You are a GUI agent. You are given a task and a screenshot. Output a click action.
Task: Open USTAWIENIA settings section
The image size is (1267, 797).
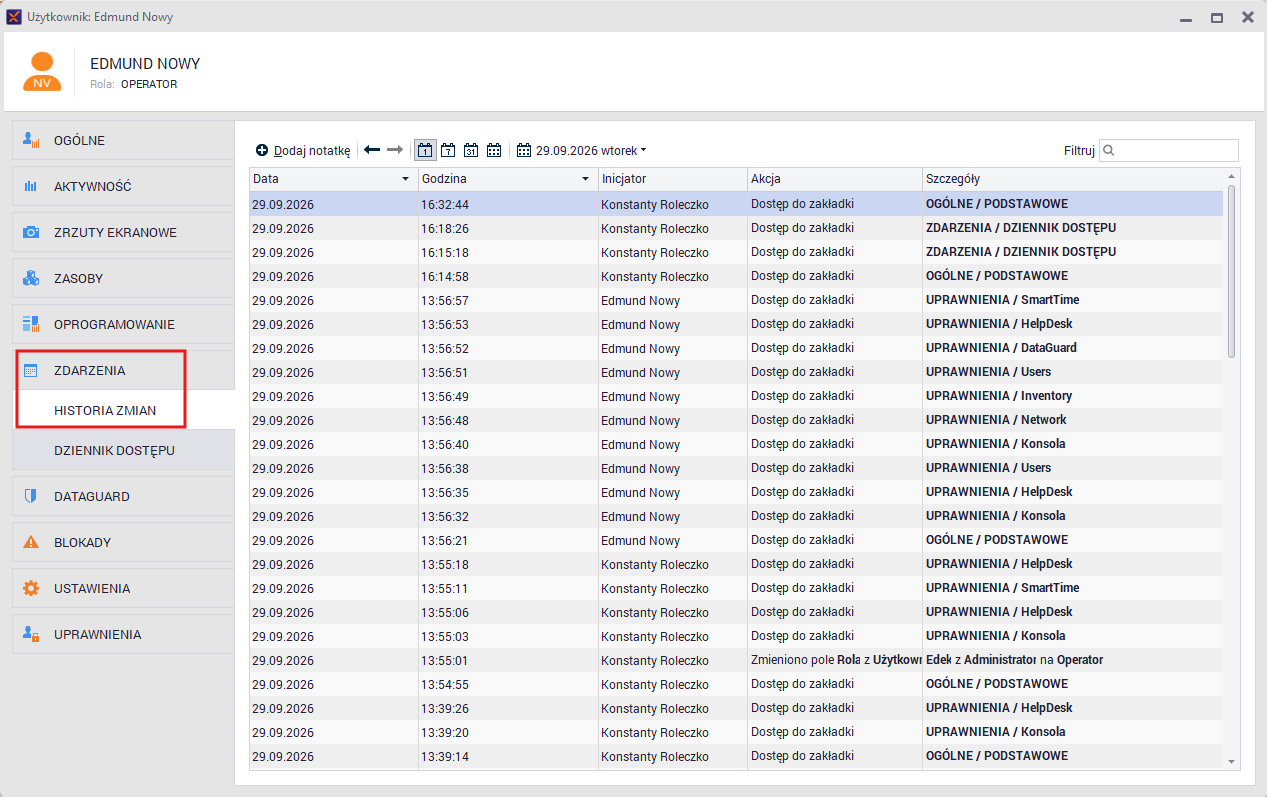(123, 589)
